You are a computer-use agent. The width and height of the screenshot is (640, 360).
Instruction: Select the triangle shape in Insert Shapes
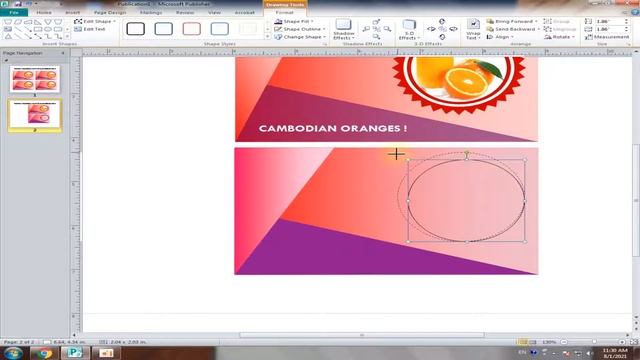(8, 37)
